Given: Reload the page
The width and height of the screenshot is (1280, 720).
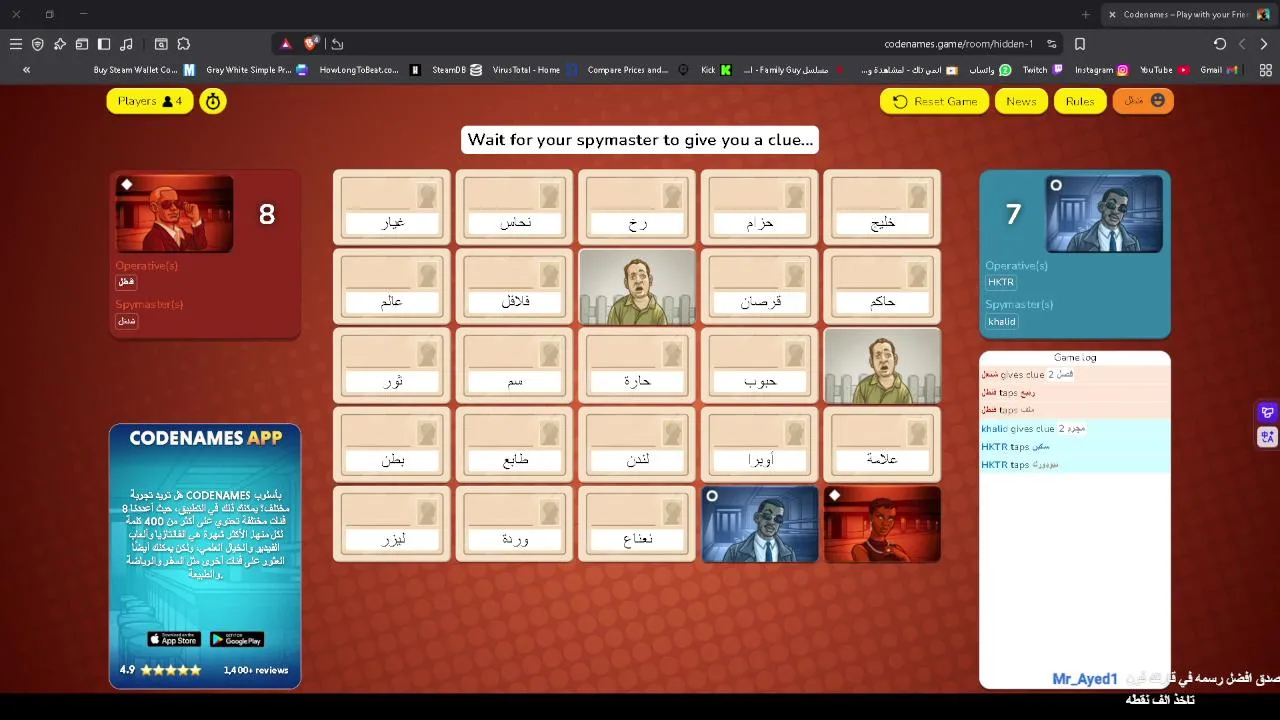Looking at the screenshot, I should 1220,44.
